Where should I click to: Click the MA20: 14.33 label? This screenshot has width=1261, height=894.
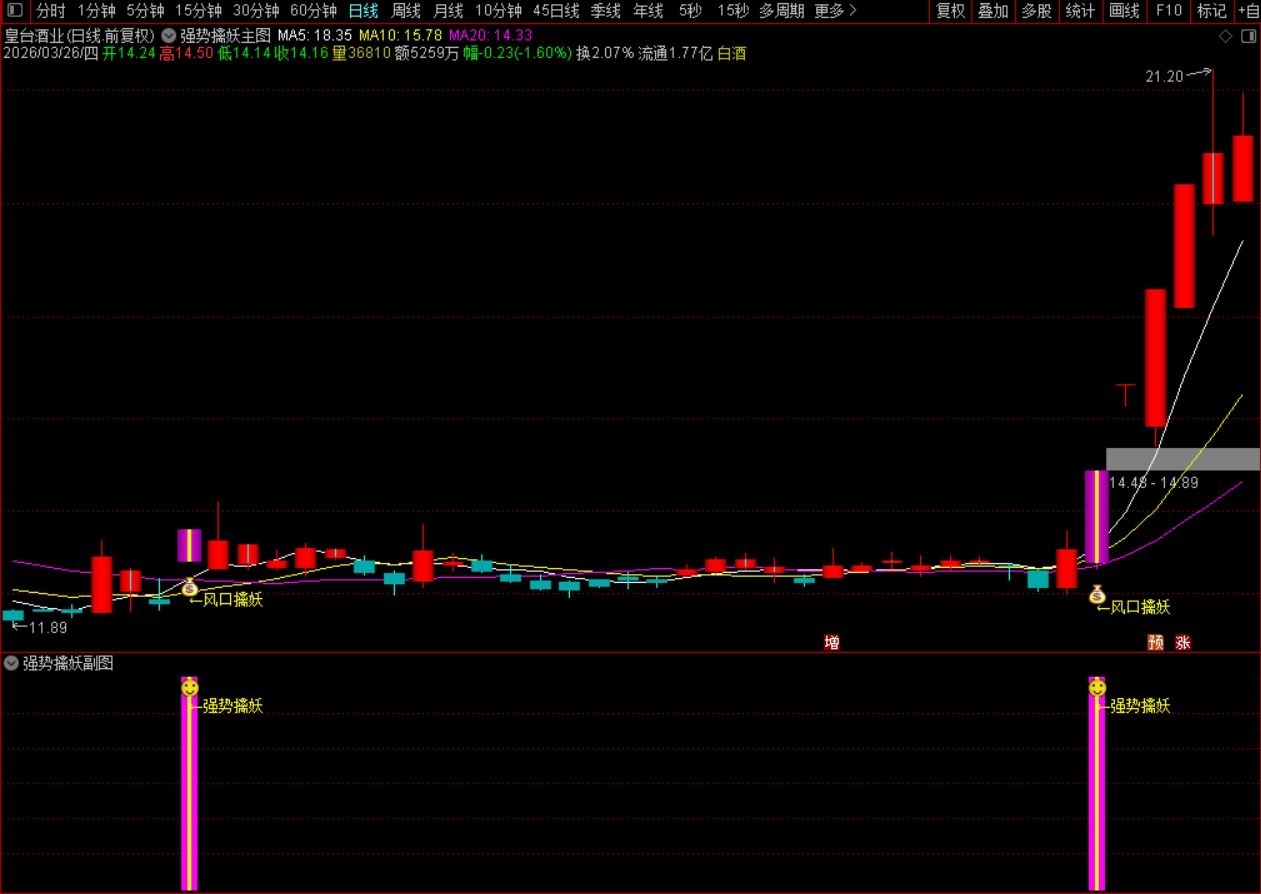point(490,35)
